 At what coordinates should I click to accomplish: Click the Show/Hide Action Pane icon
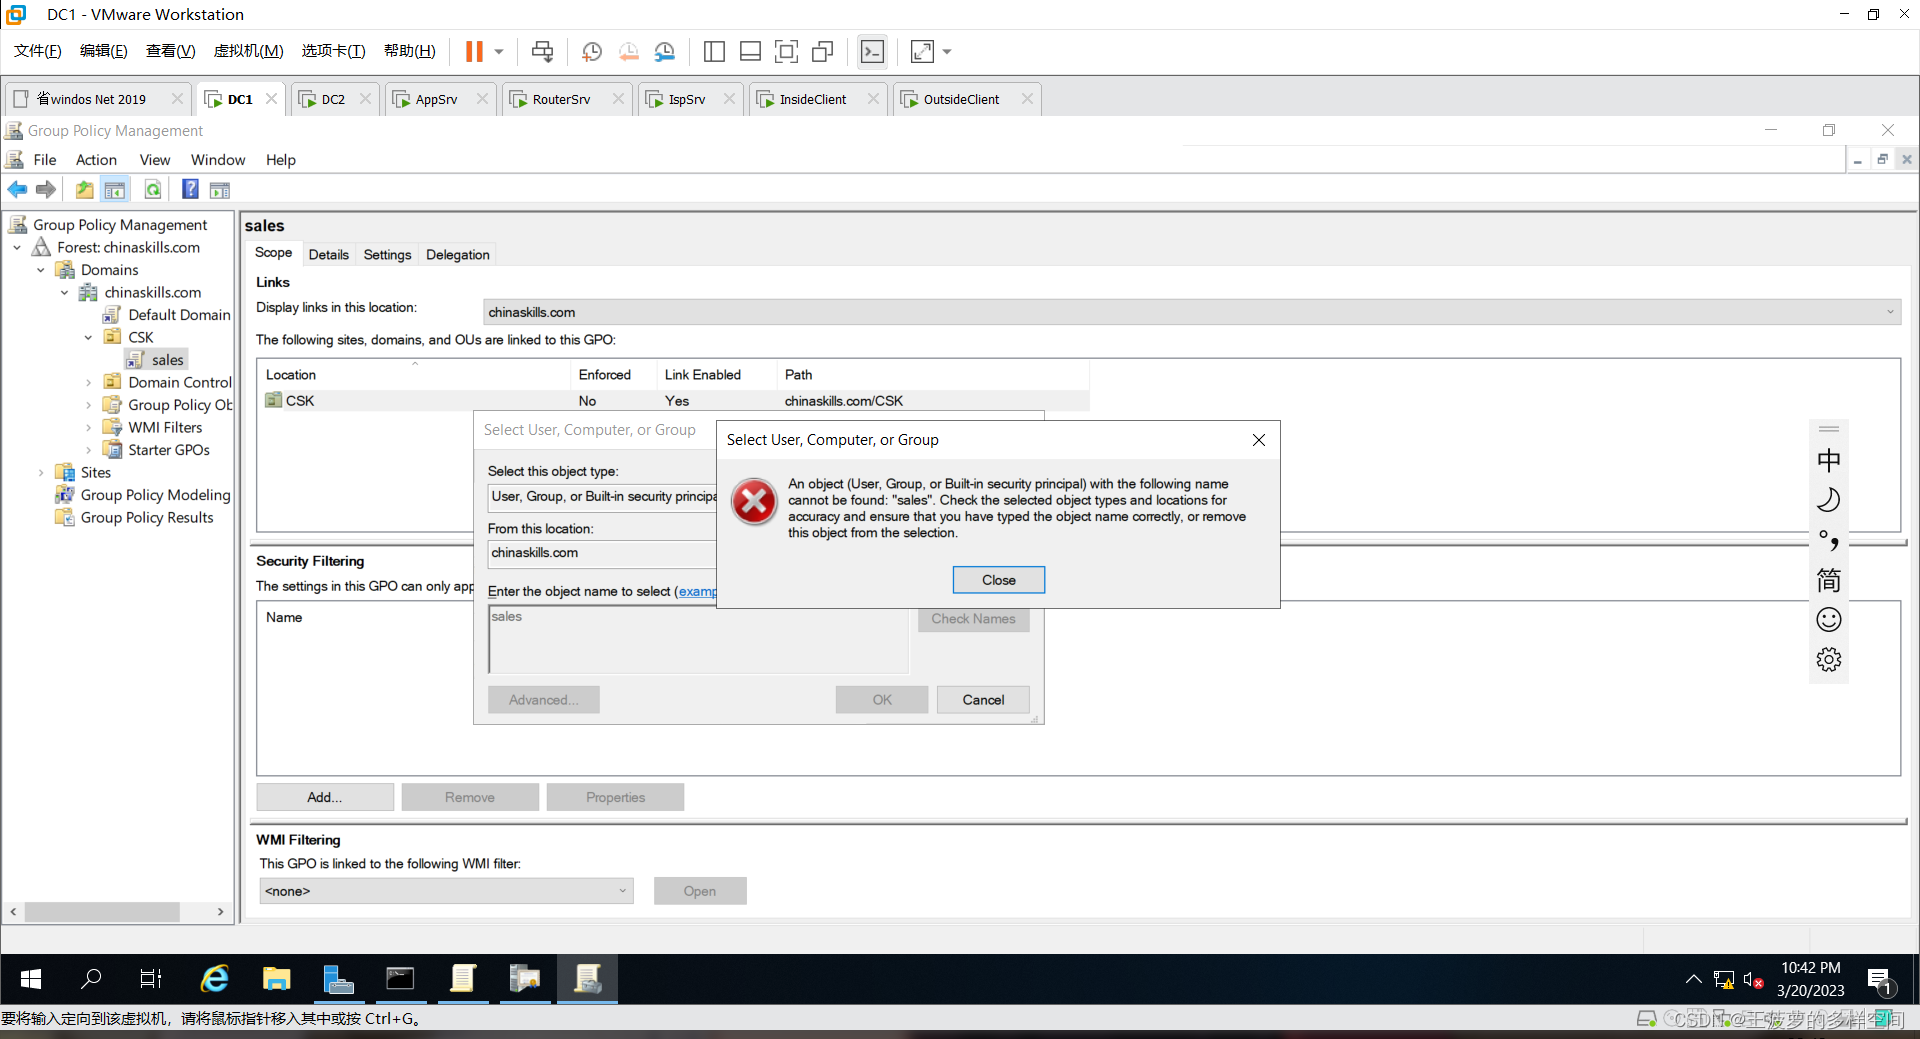click(x=220, y=190)
